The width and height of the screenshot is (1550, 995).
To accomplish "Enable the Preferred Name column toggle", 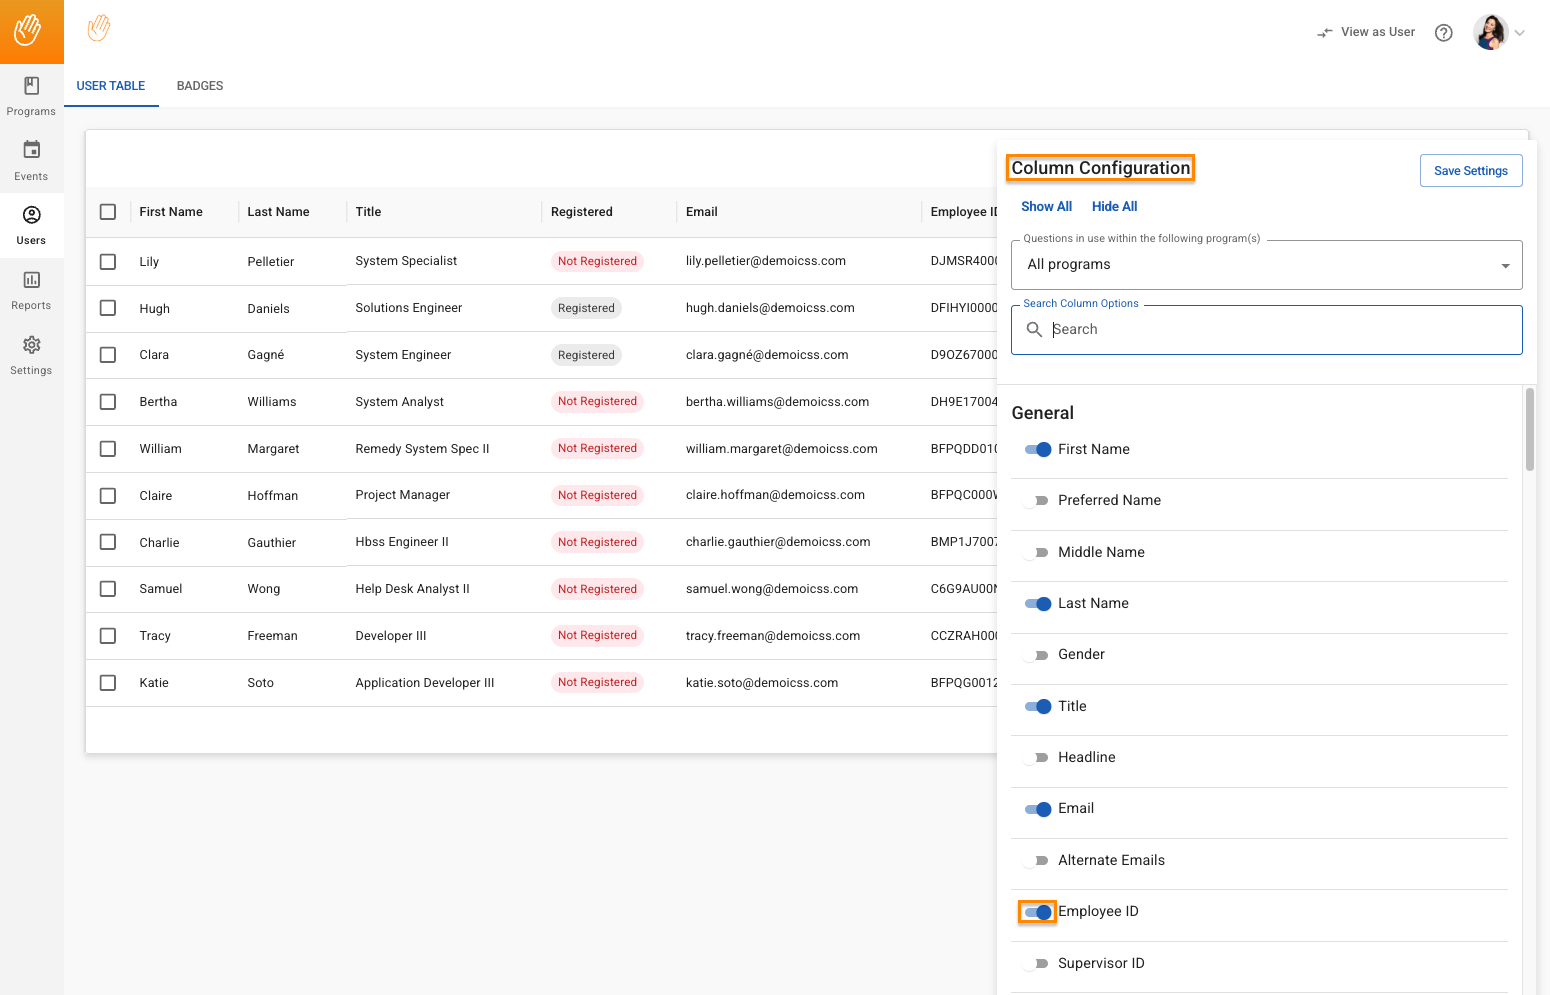I will click(1037, 501).
